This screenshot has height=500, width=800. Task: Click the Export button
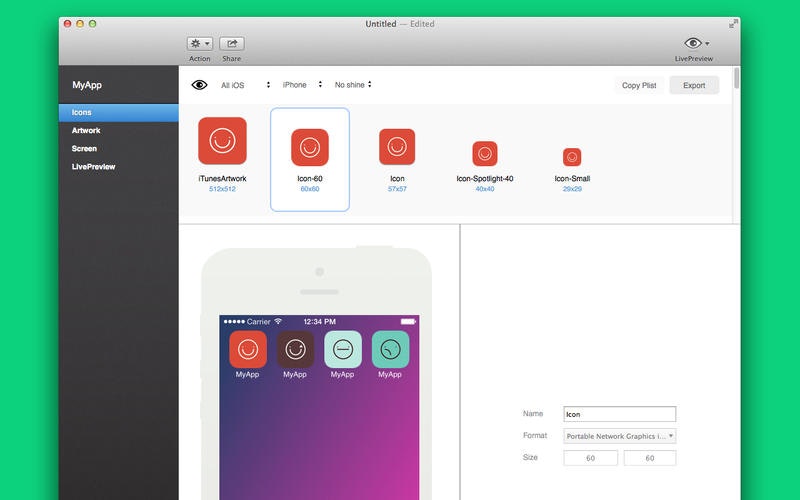[x=694, y=85]
